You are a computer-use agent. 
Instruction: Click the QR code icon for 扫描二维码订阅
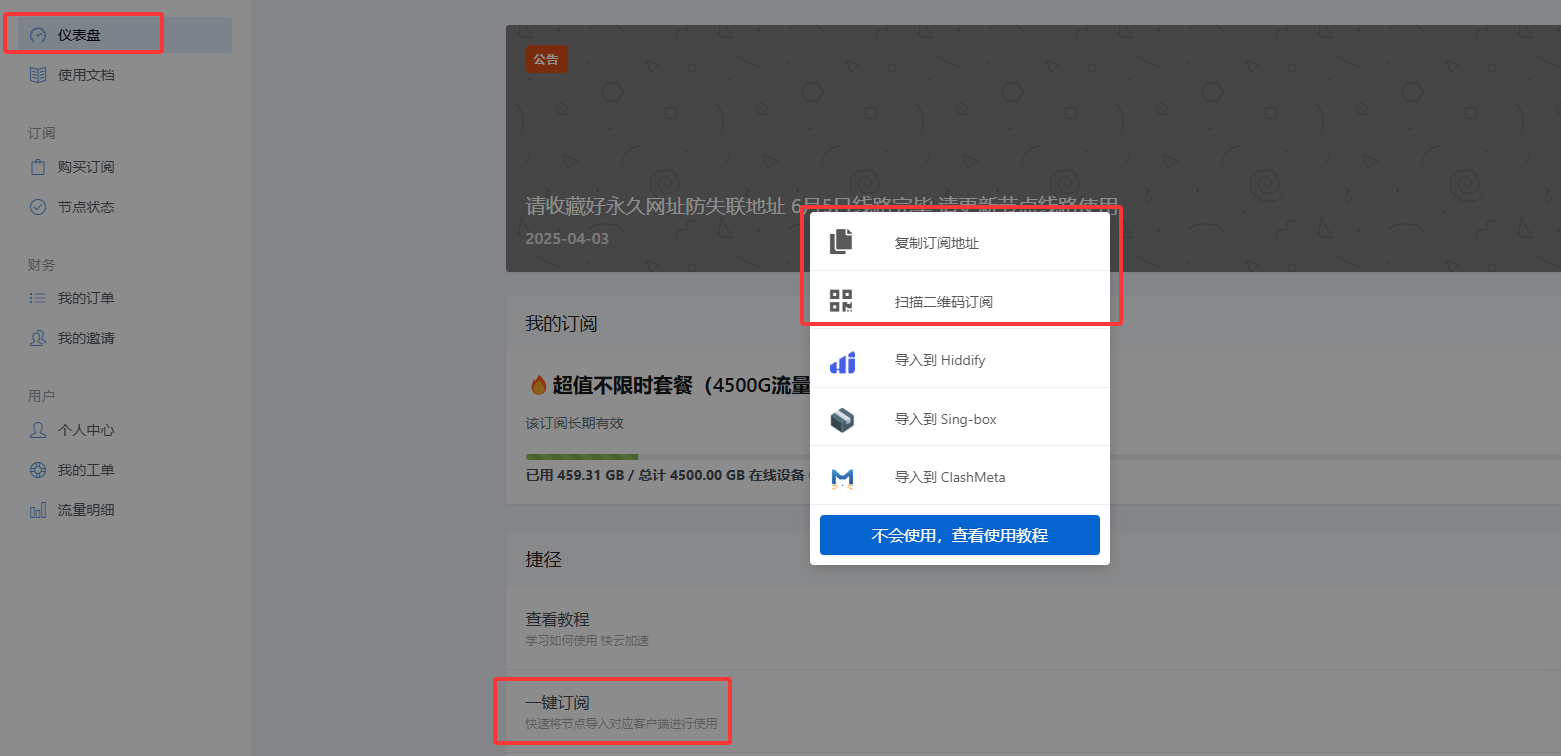click(x=842, y=301)
